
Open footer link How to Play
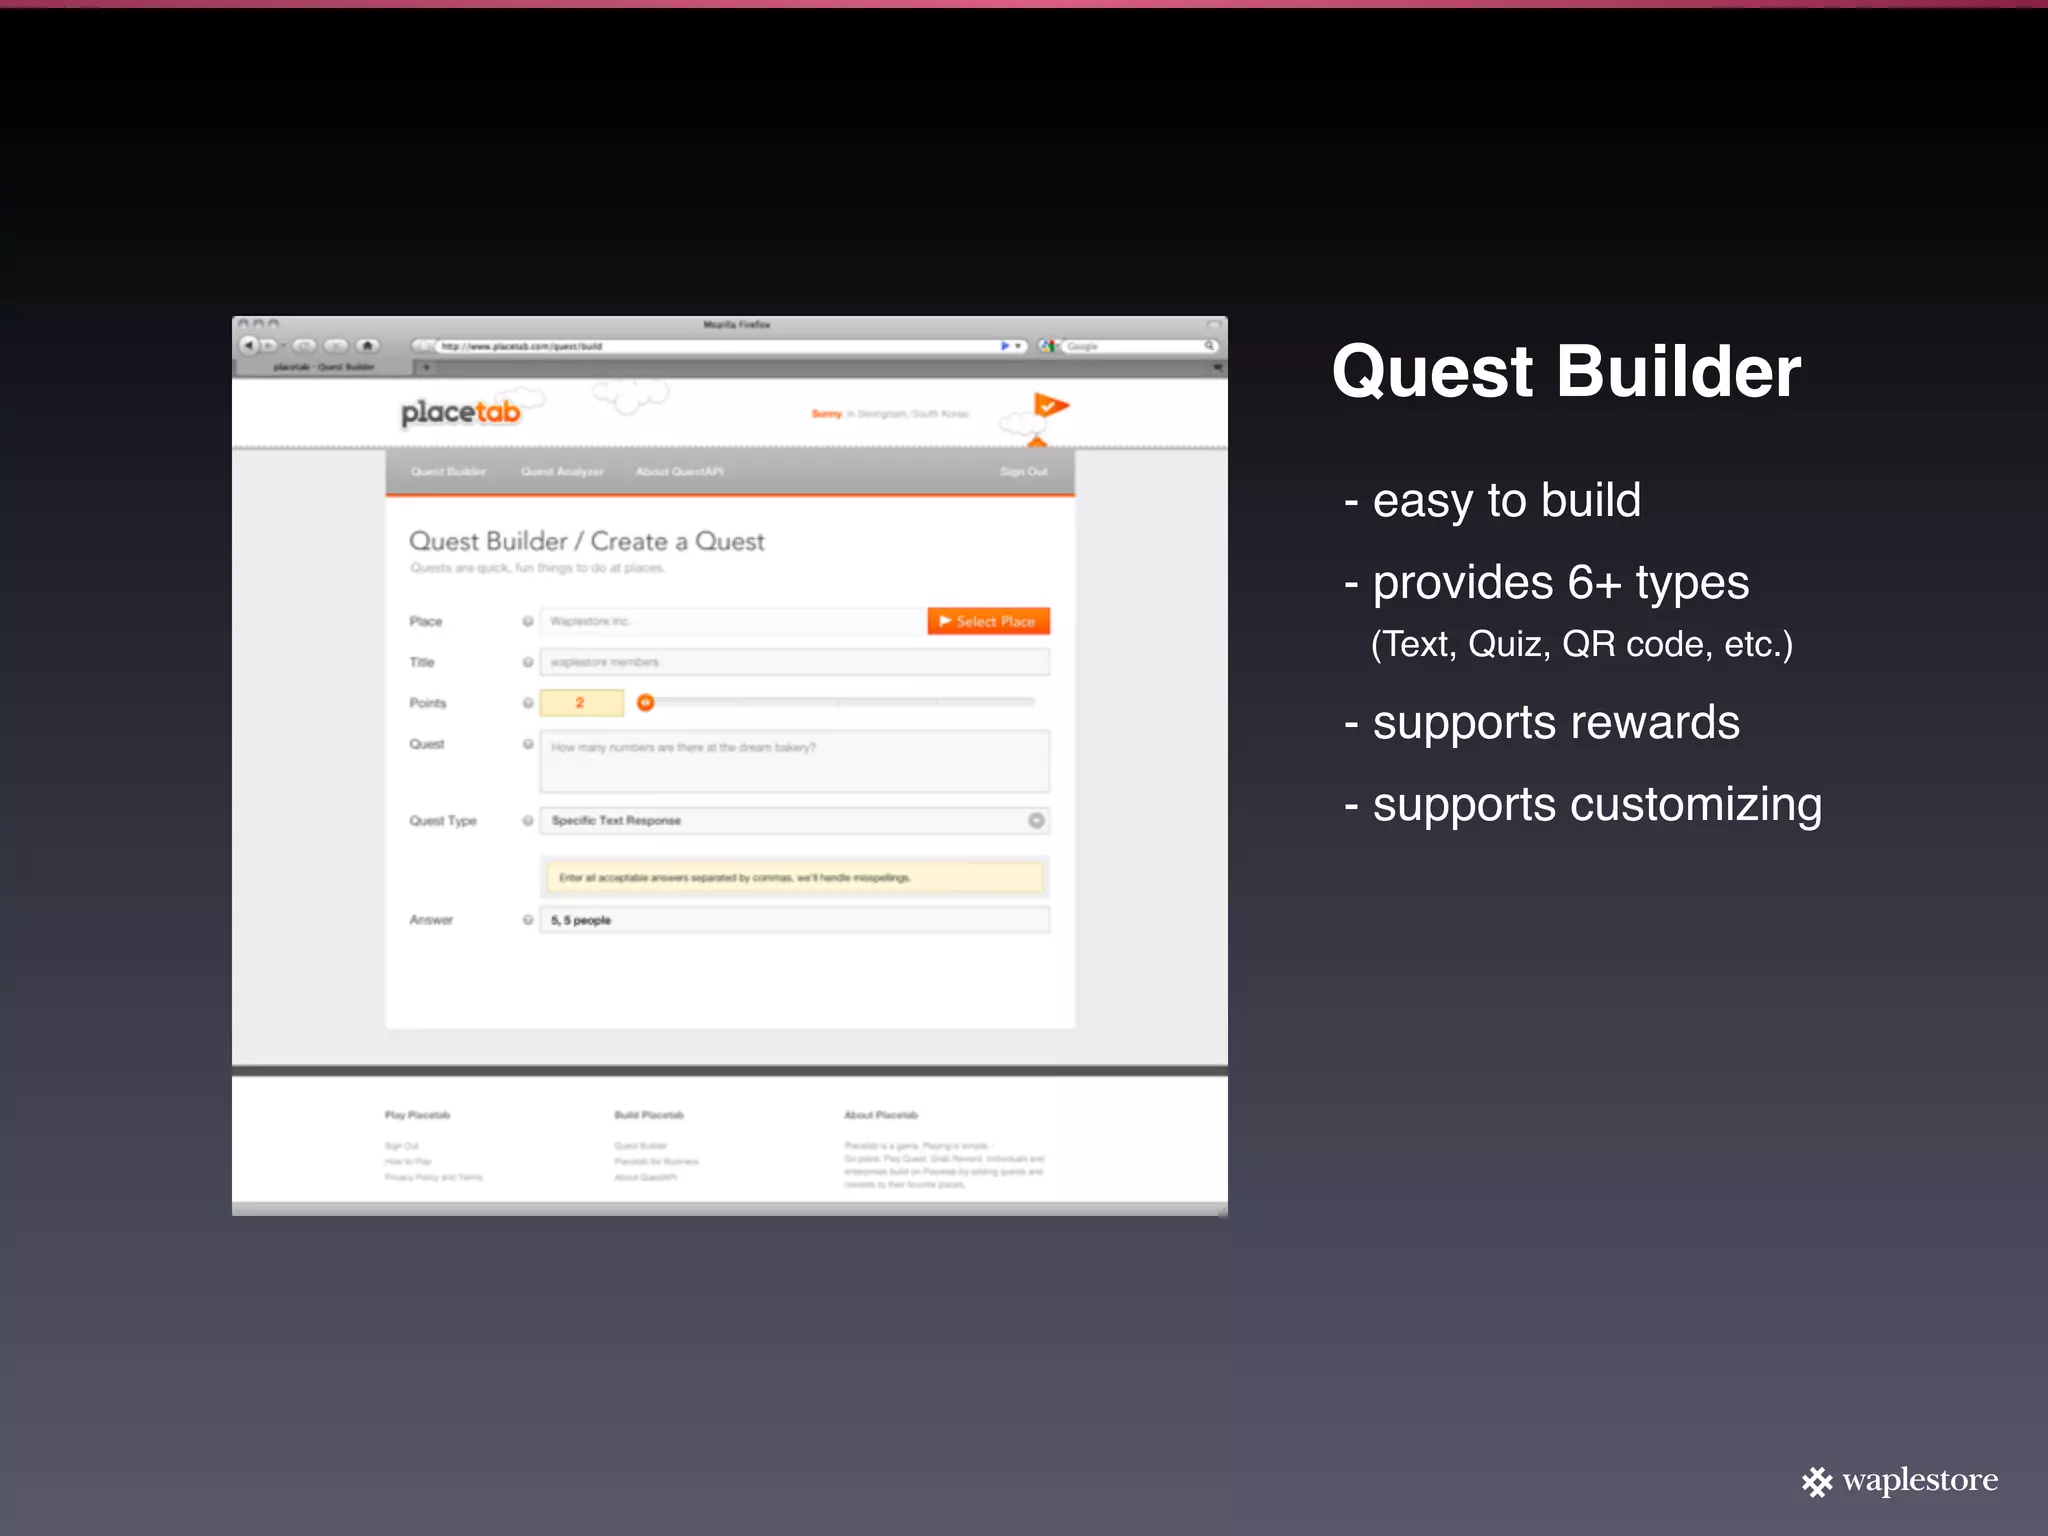click(408, 1161)
